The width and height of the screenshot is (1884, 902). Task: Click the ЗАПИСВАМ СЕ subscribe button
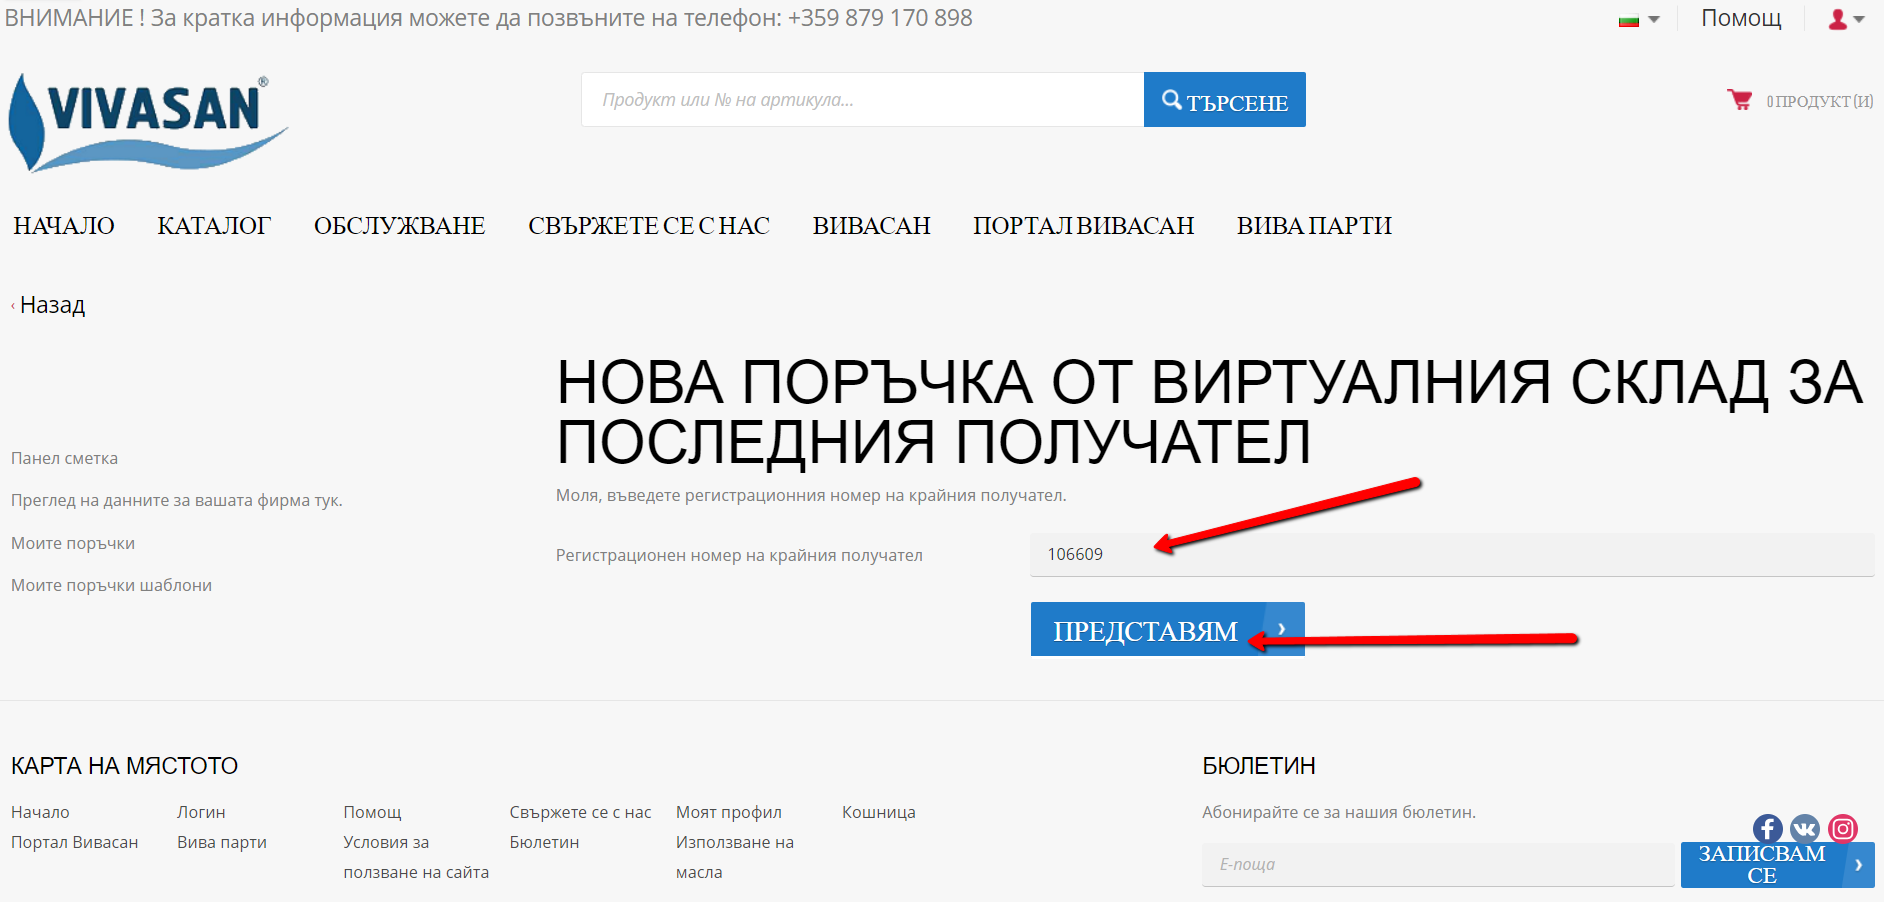coord(1777,864)
